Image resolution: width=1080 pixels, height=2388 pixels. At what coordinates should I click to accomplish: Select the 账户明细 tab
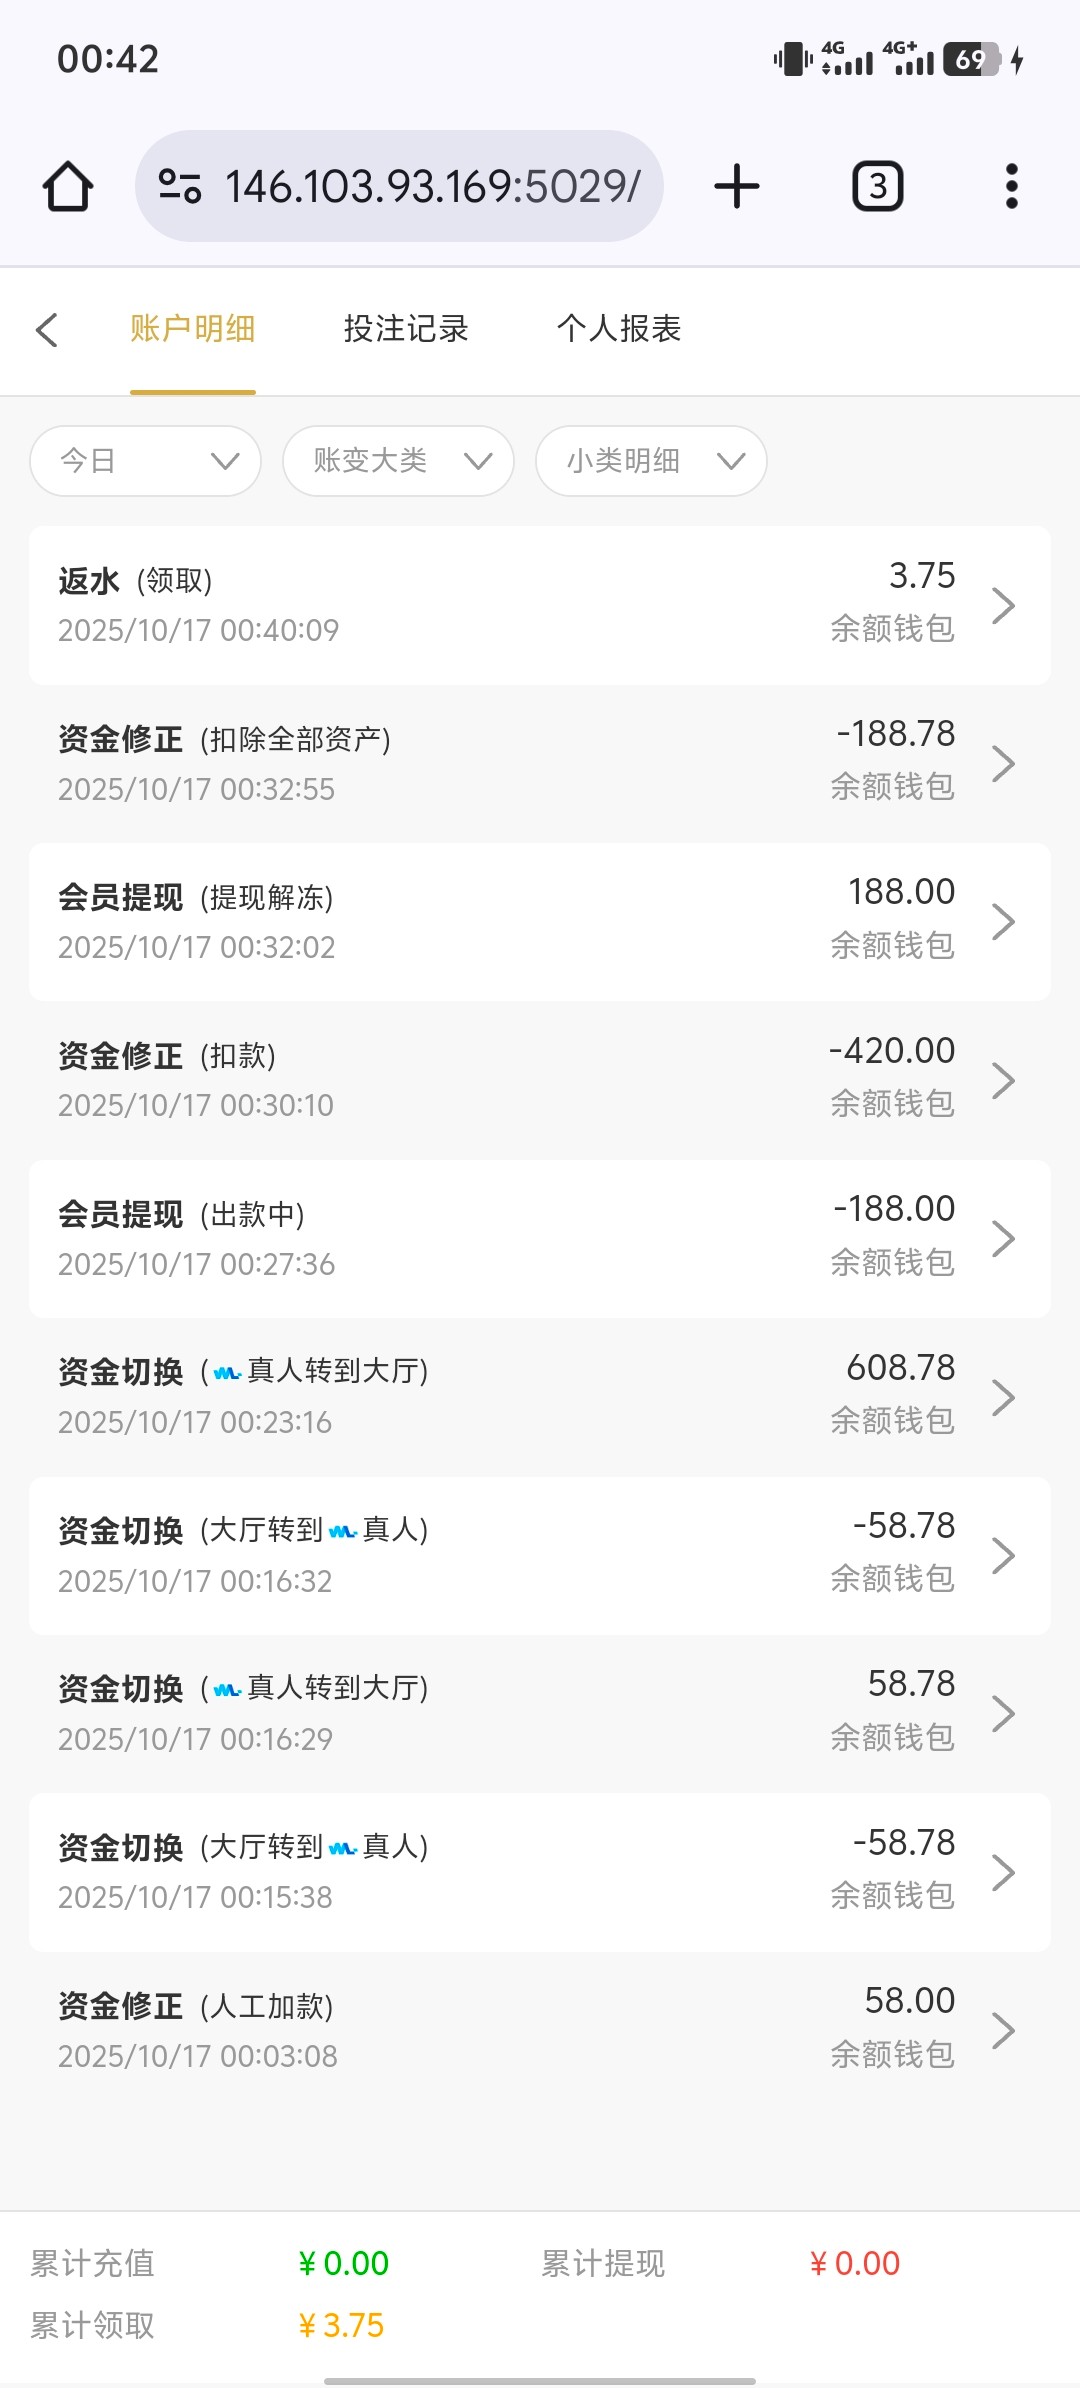(193, 329)
